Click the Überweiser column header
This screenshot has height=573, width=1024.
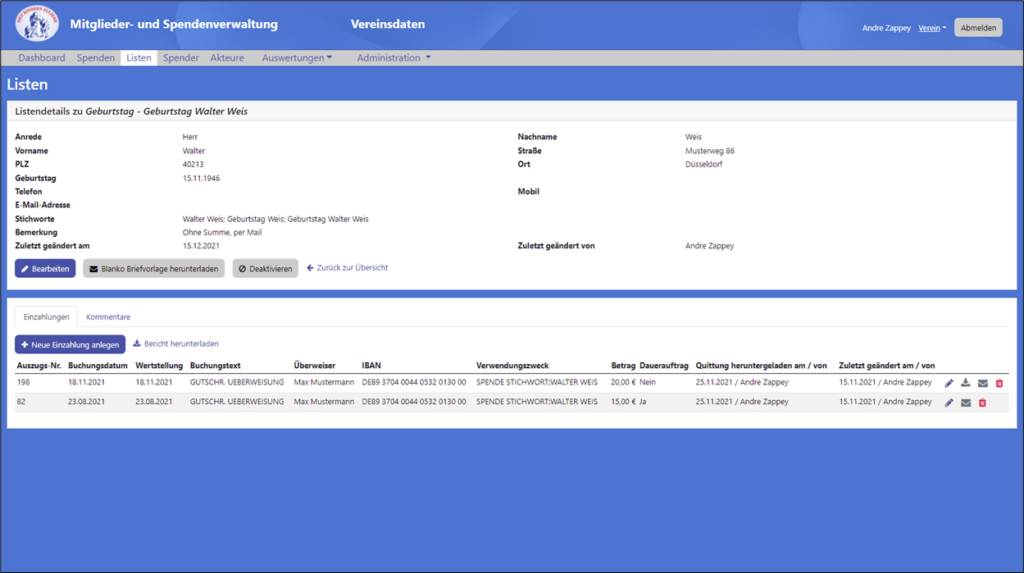tap(315, 366)
